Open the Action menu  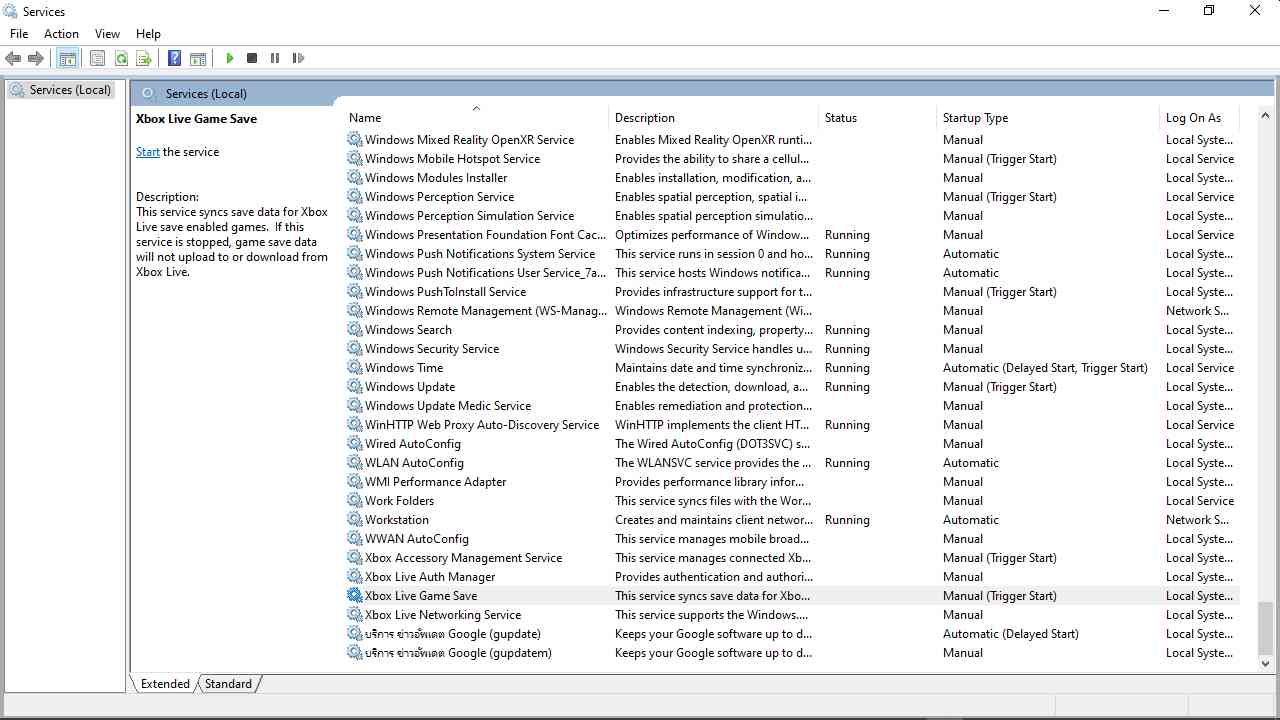(x=61, y=34)
